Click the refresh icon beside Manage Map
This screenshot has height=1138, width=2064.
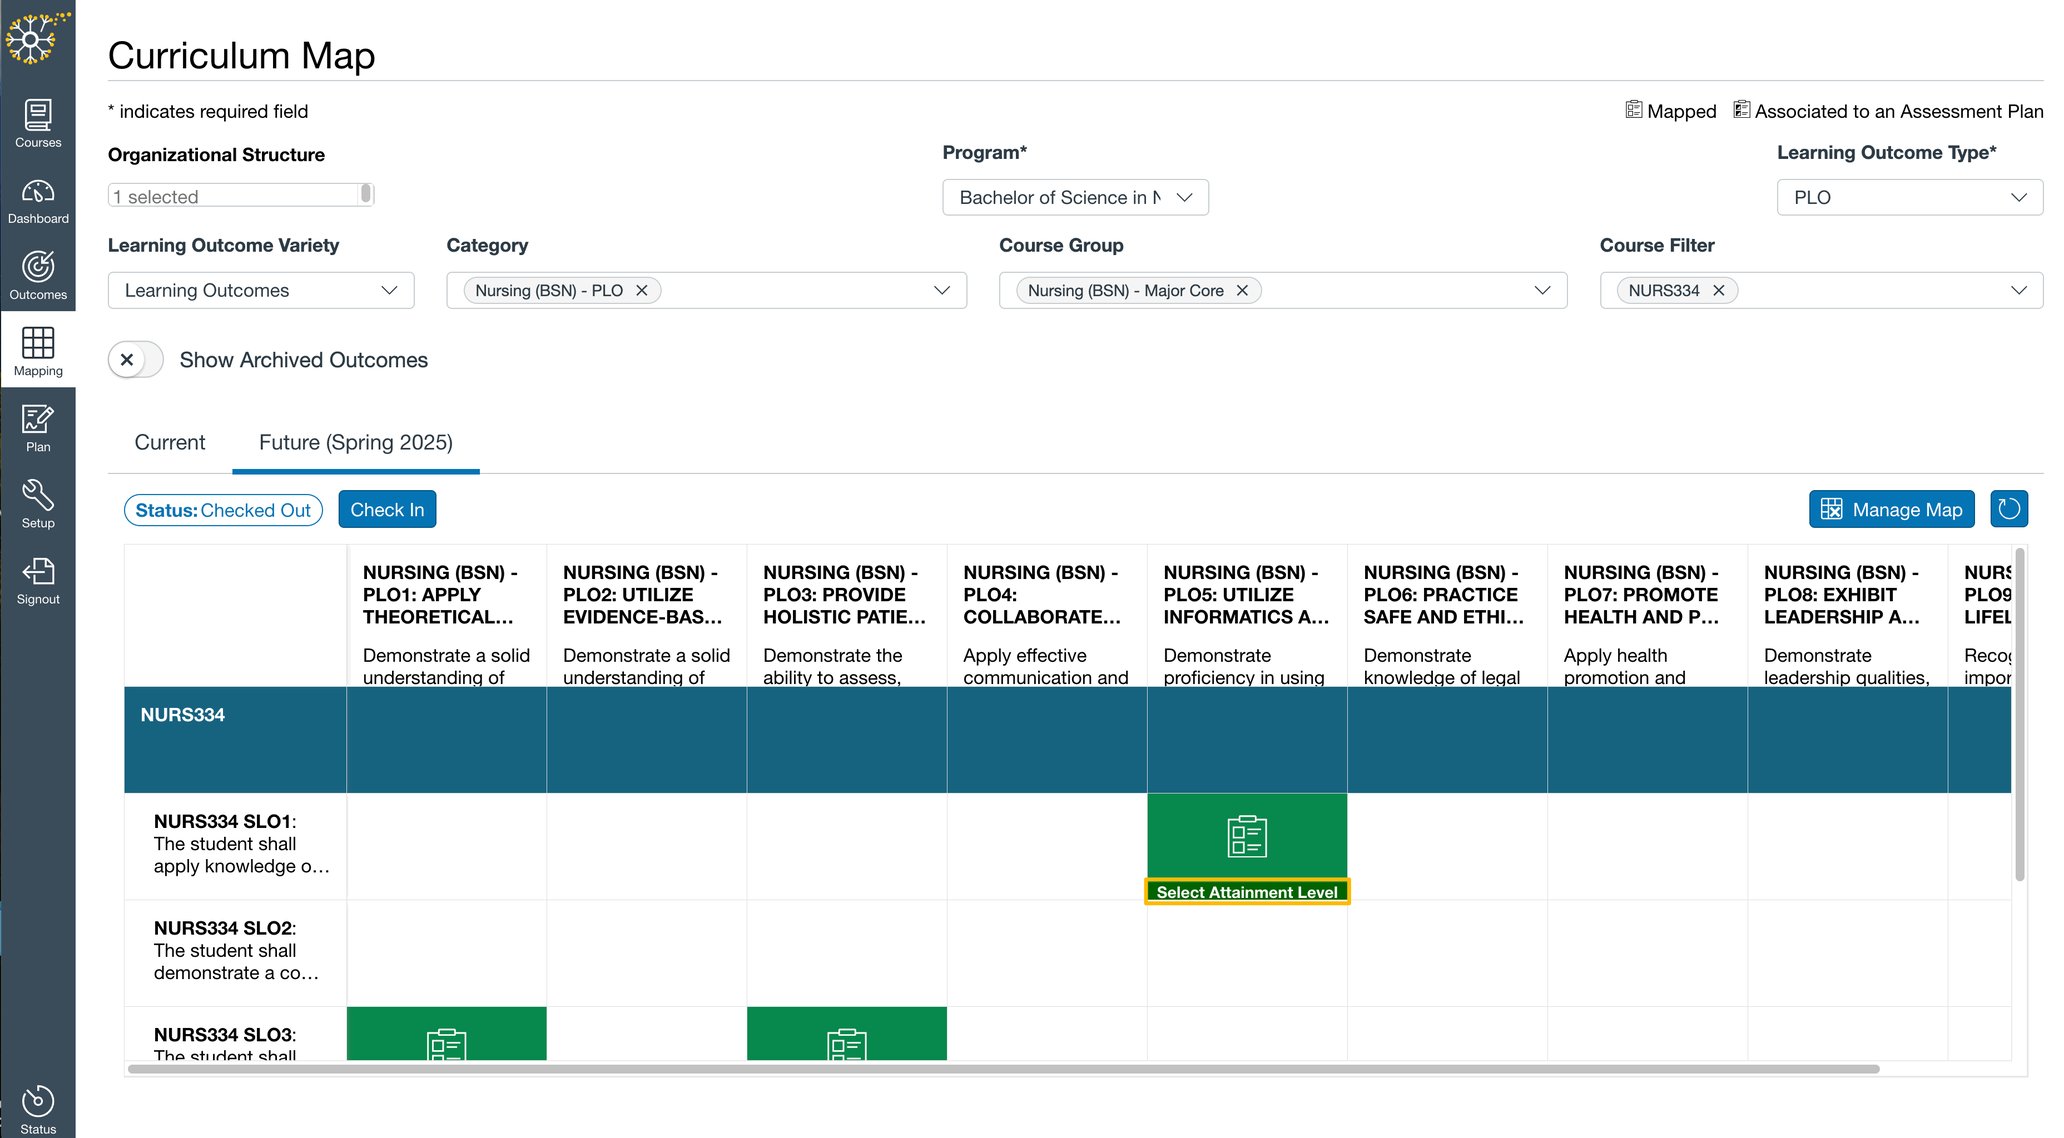tap(2009, 509)
